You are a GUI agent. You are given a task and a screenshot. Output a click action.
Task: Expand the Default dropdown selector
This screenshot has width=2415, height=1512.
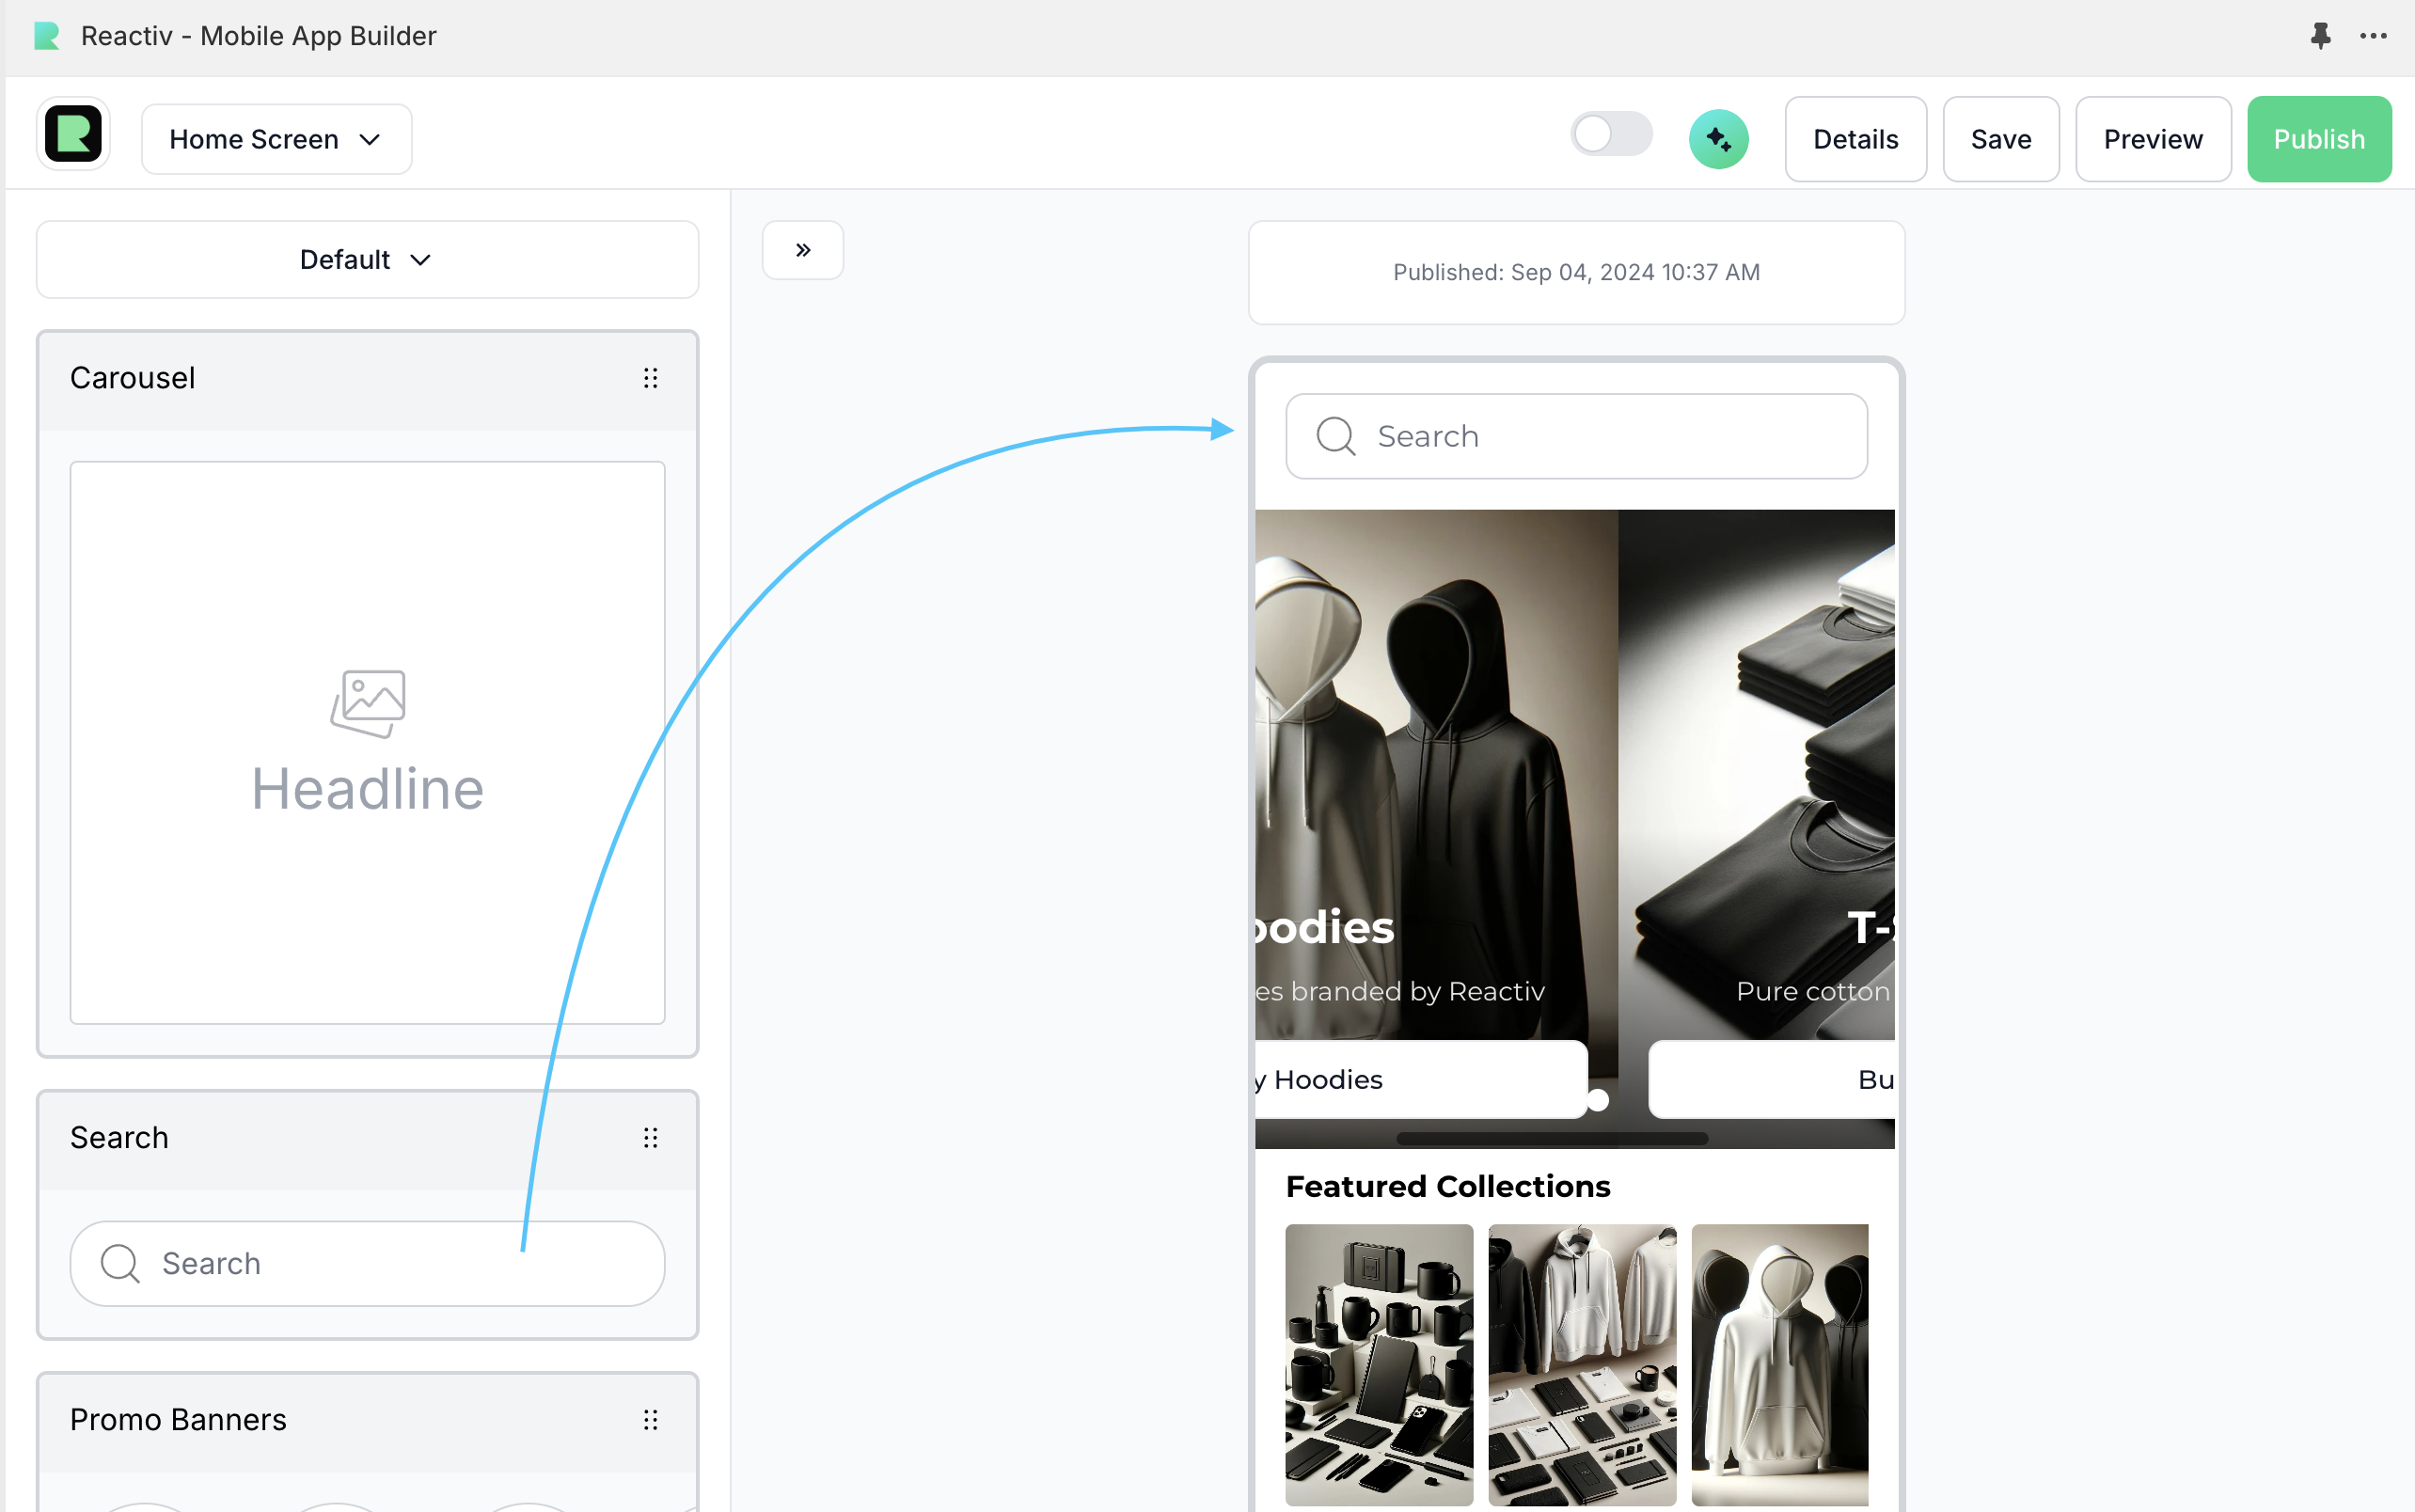coord(366,260)
